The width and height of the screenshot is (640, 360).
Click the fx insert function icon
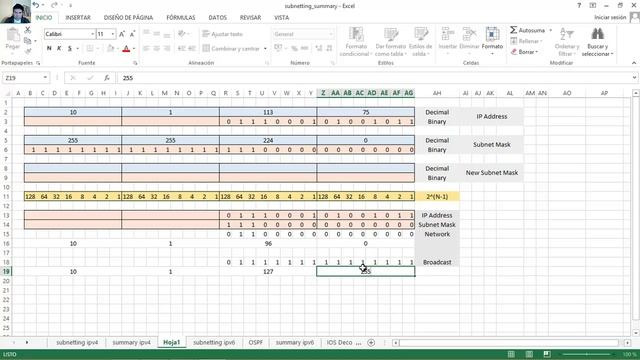tap(107, 78)
